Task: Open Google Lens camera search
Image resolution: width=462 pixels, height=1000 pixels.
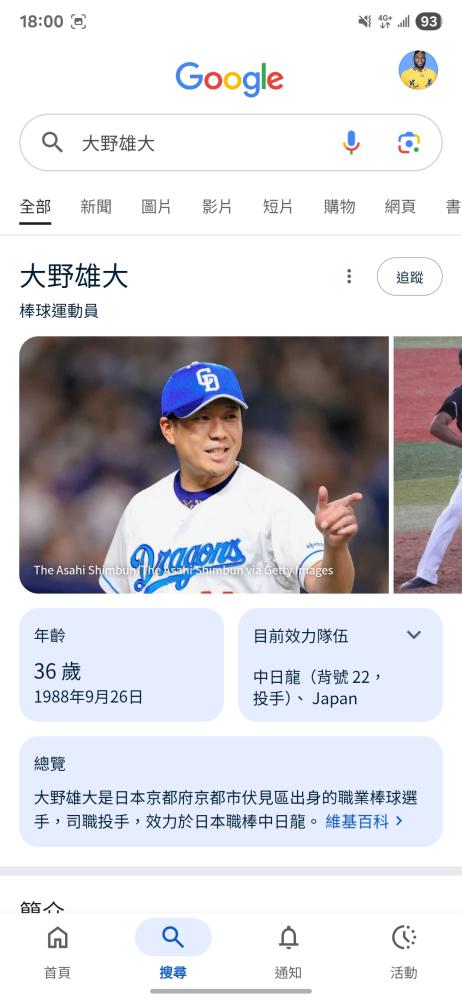Action: 409,142
